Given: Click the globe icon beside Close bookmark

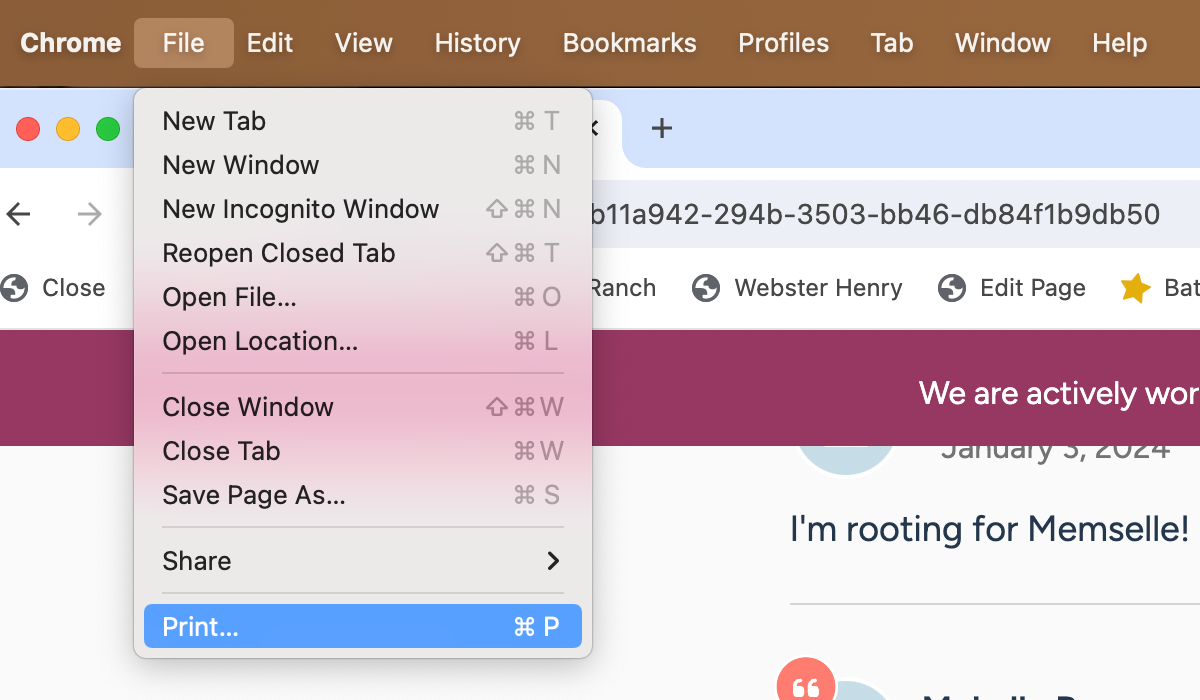Looking at the screenshot, I should click(x=15, y=288).
